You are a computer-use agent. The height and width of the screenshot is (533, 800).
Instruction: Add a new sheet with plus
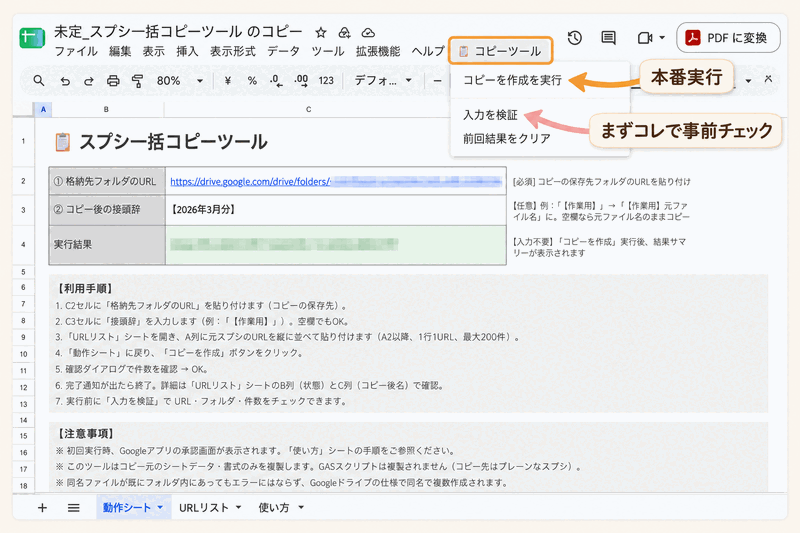pos(42,507)
